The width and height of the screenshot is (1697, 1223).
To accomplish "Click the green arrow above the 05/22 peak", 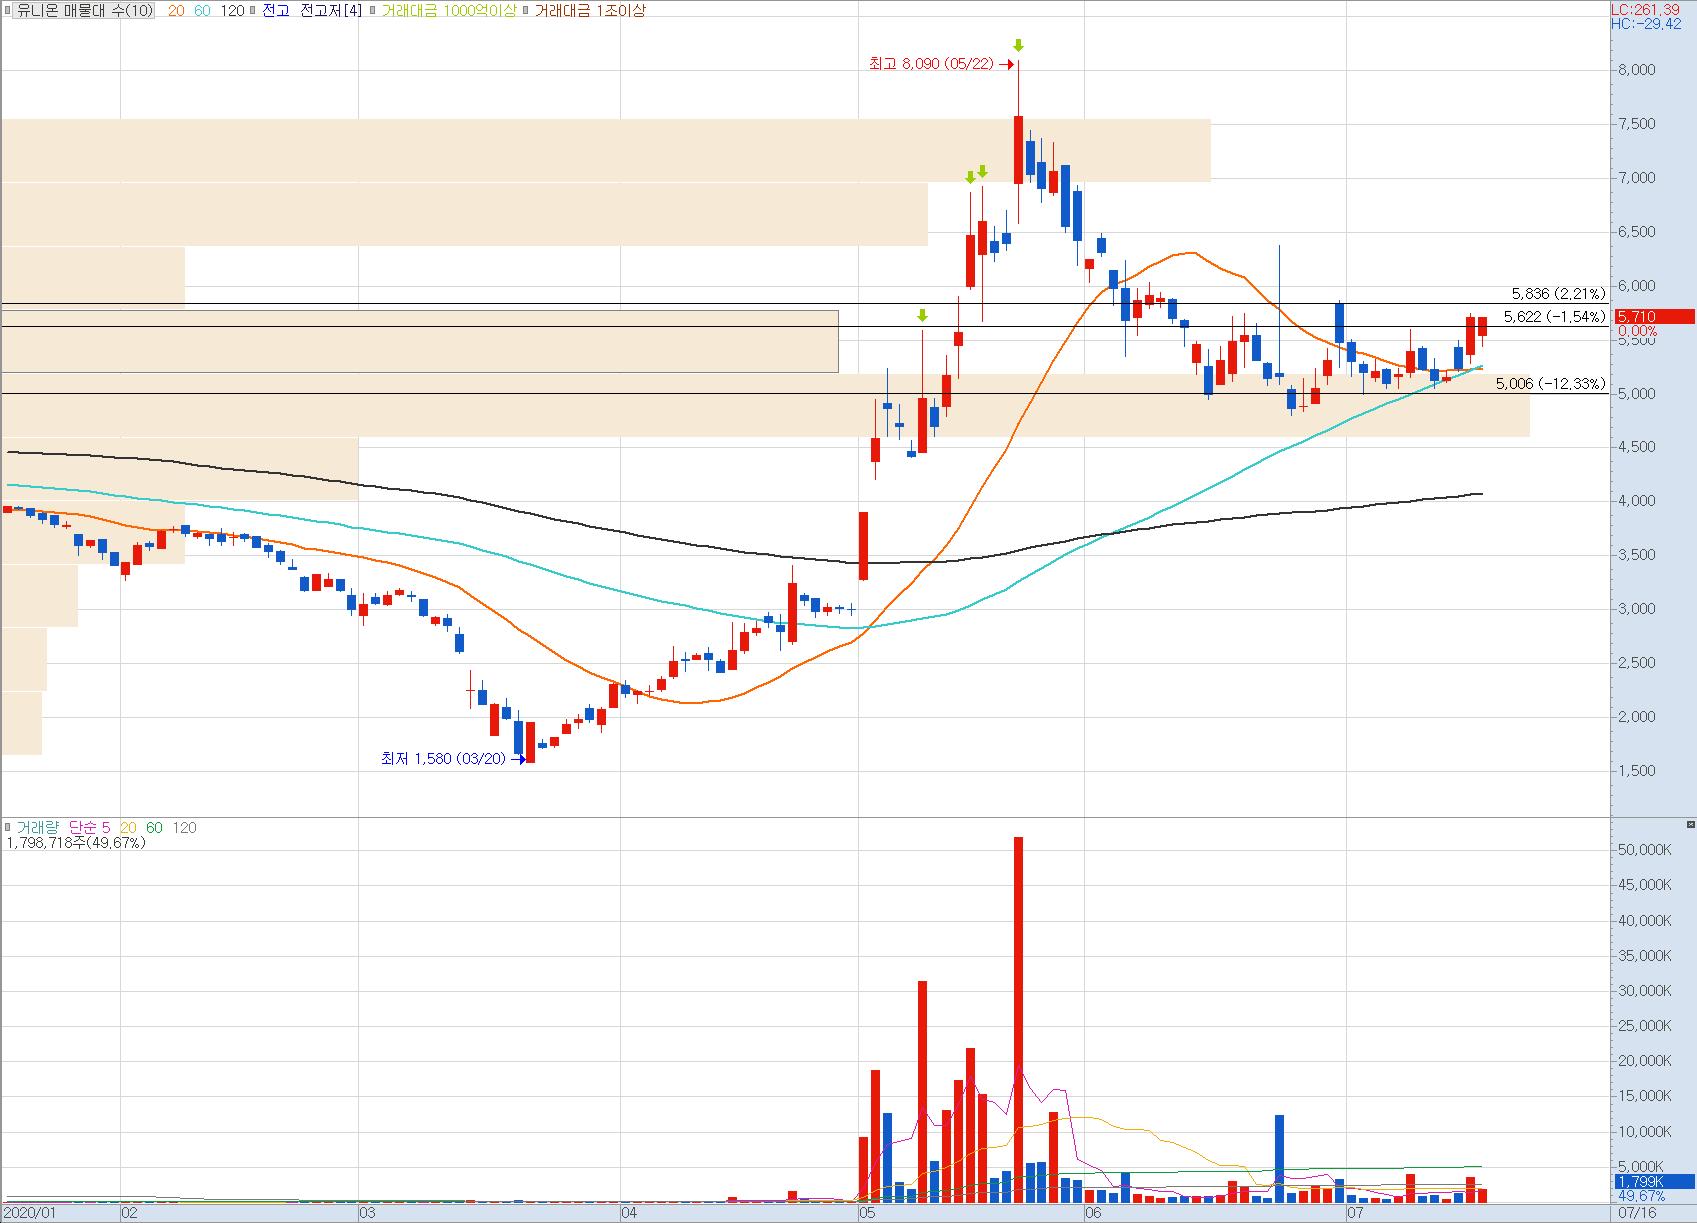I will point(1018,45).
